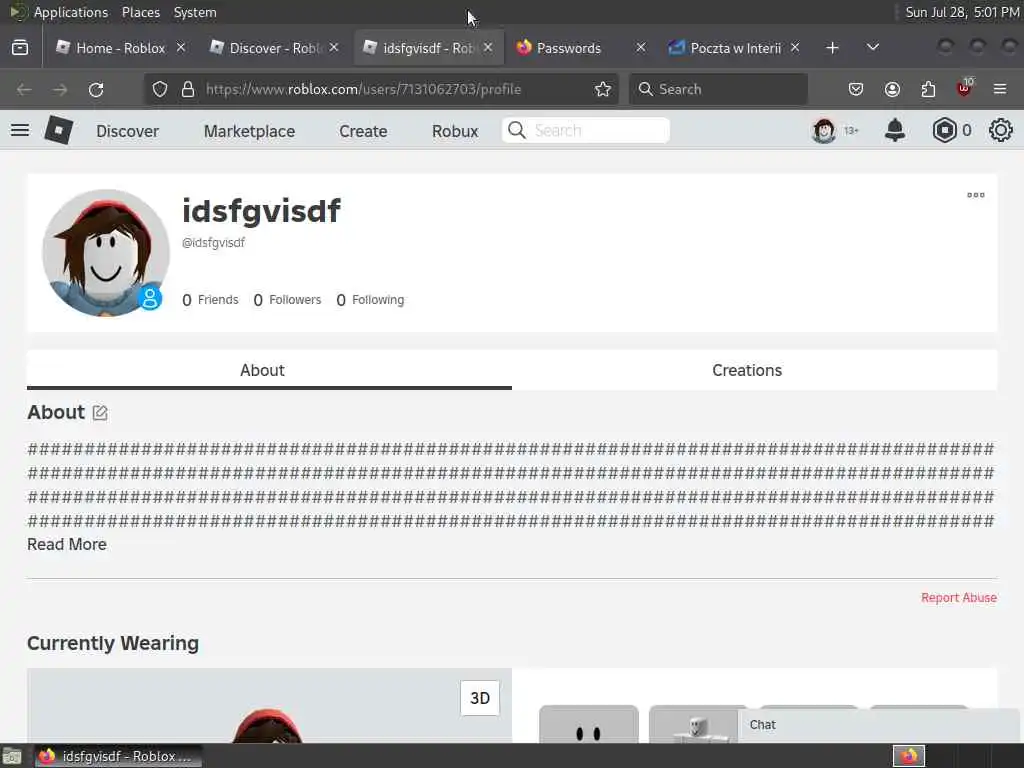Click the Roblox logo icon
This screenshot has width=1024, height=768.
pos(58,131)
